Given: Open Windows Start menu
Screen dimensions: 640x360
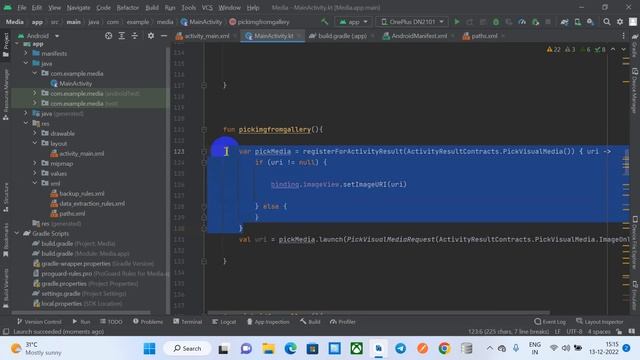Looking at the screenshot, I should tap(150, 349).
